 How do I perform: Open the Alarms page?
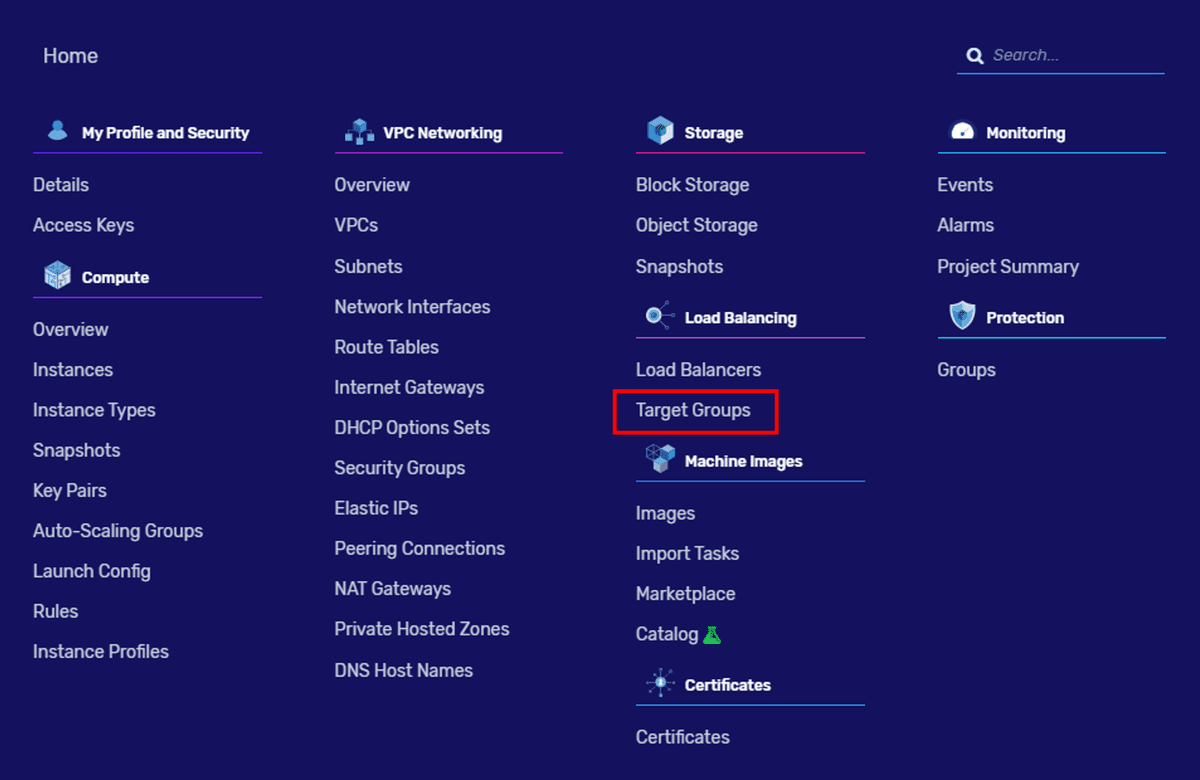point(966,226)
